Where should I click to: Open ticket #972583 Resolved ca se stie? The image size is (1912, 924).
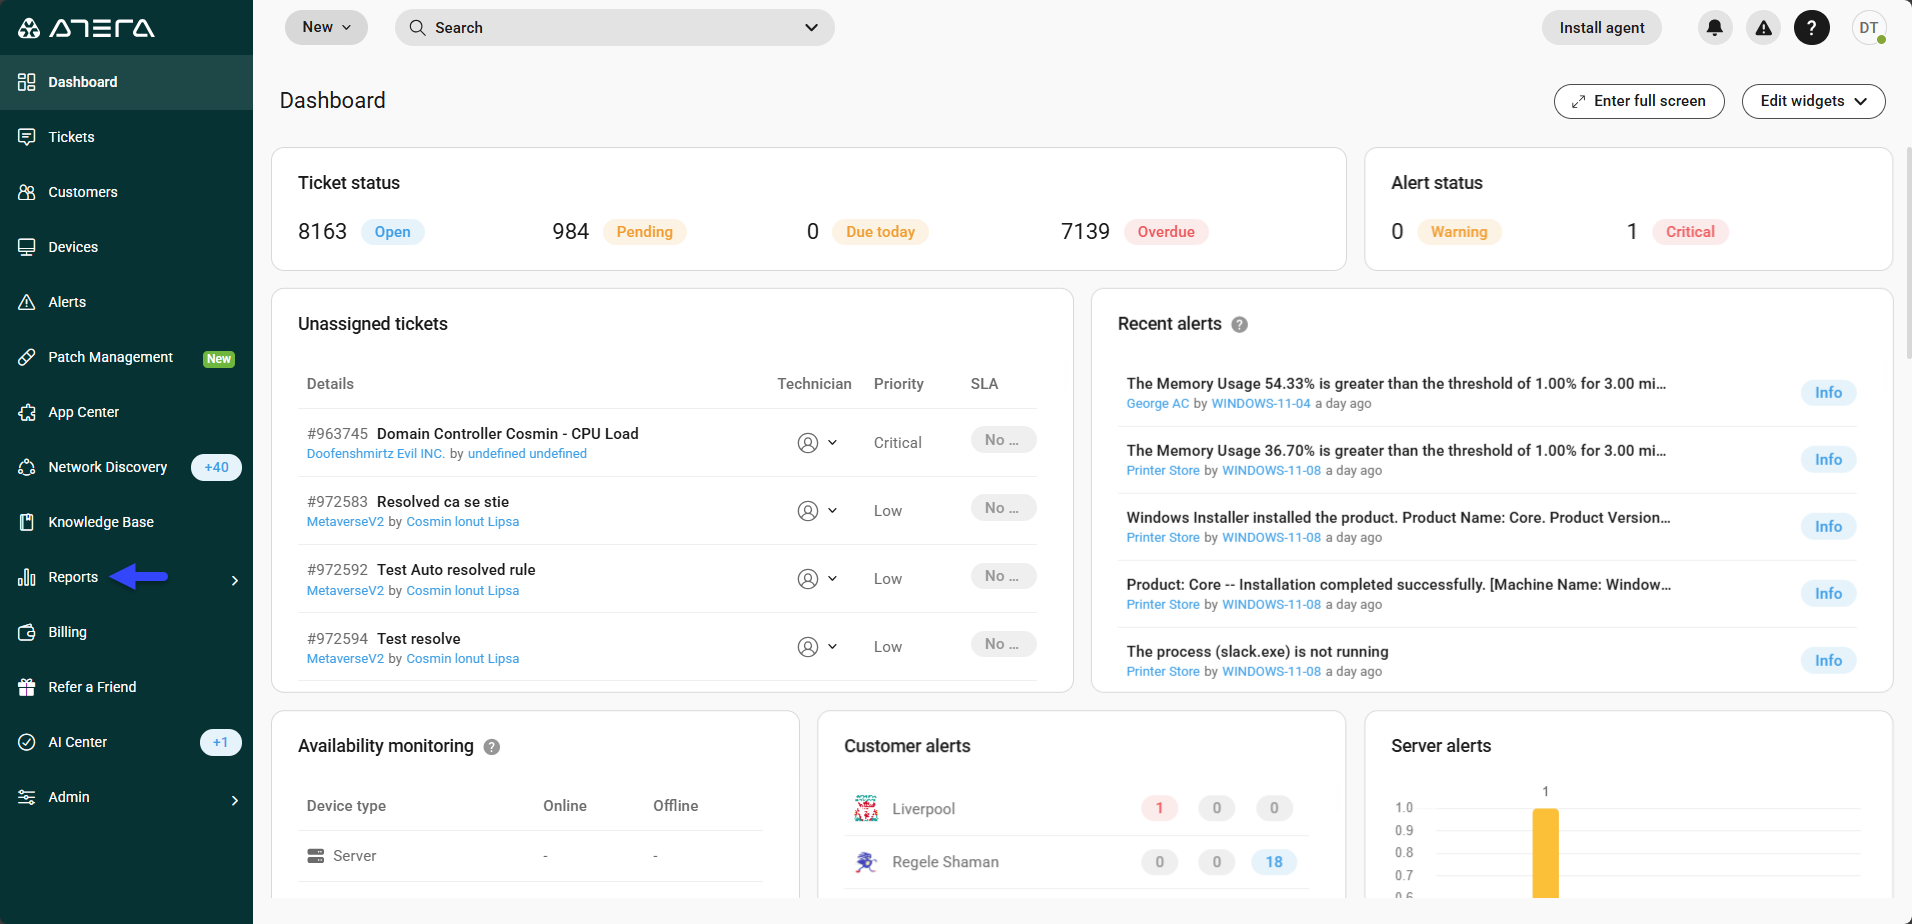pos(443,501)
